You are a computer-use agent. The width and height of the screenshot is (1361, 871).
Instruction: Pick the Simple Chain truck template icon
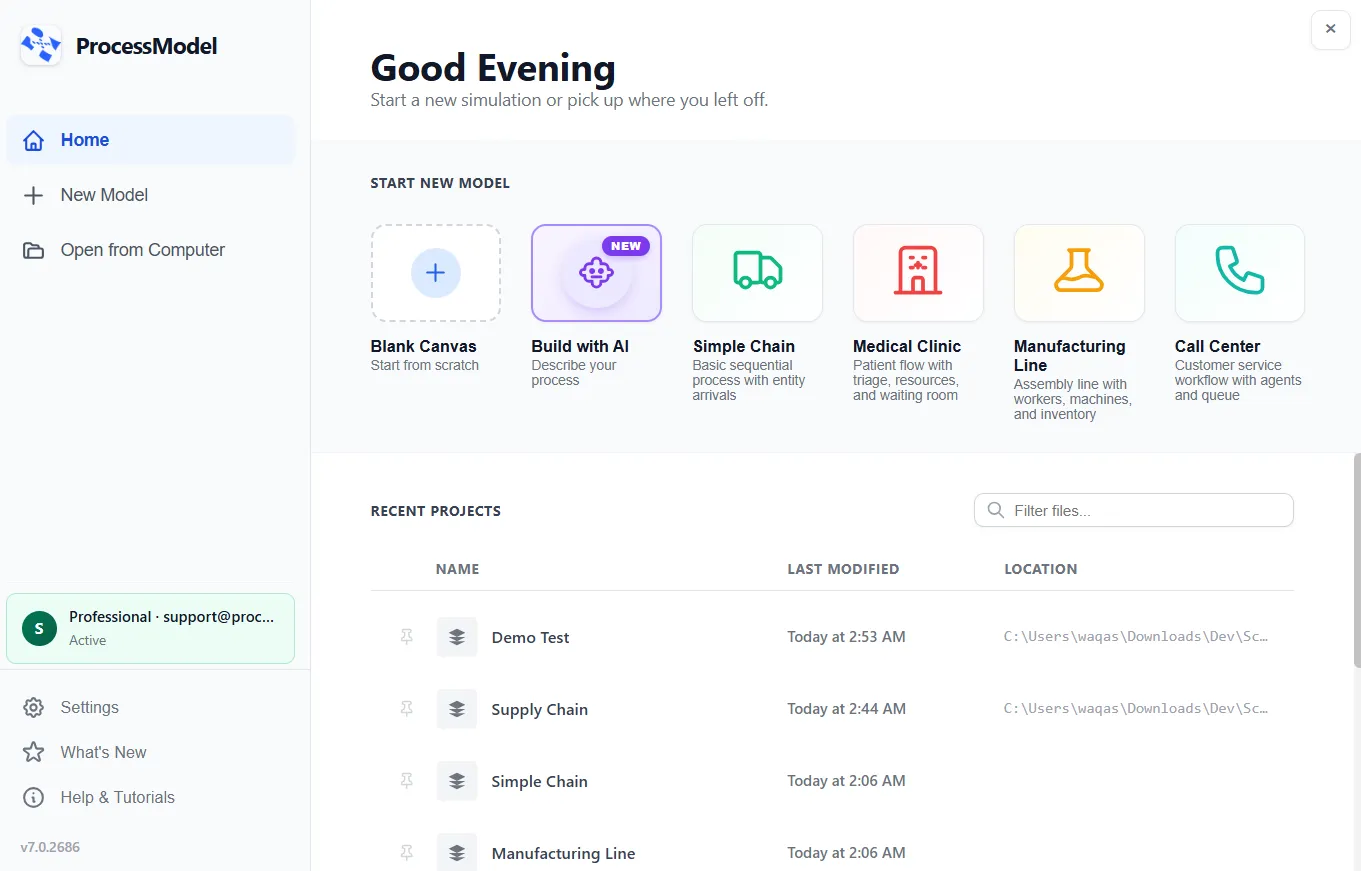[x=758, y=270]
